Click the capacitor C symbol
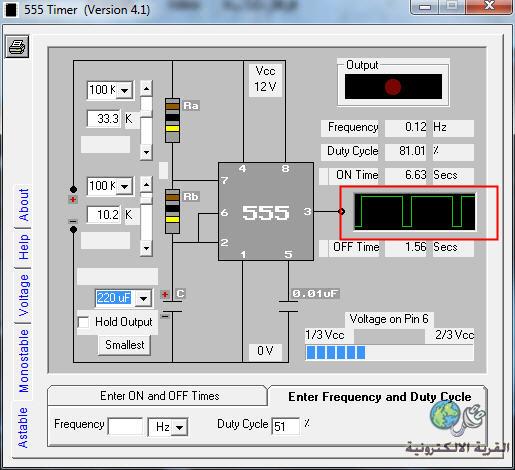This screenshot has width=515, height=470. click(x=172, y=307)
